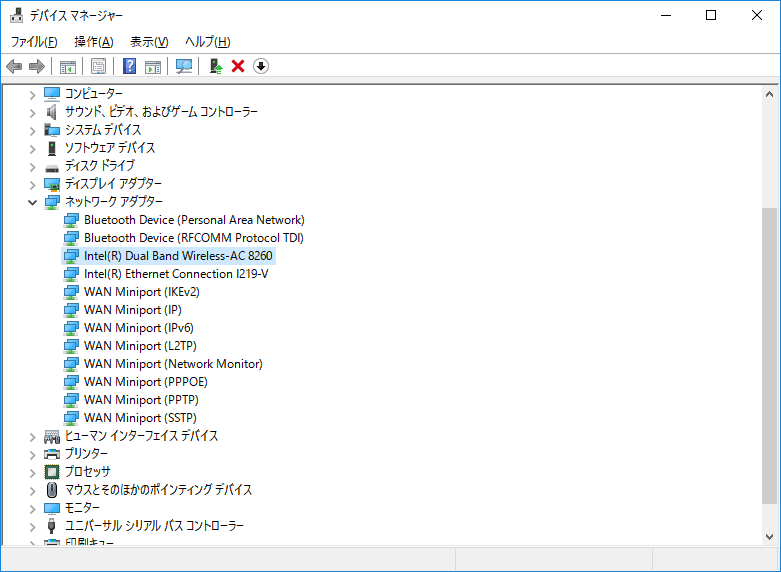Select WAN Miniport (L2TP)

tap(140, 346)
